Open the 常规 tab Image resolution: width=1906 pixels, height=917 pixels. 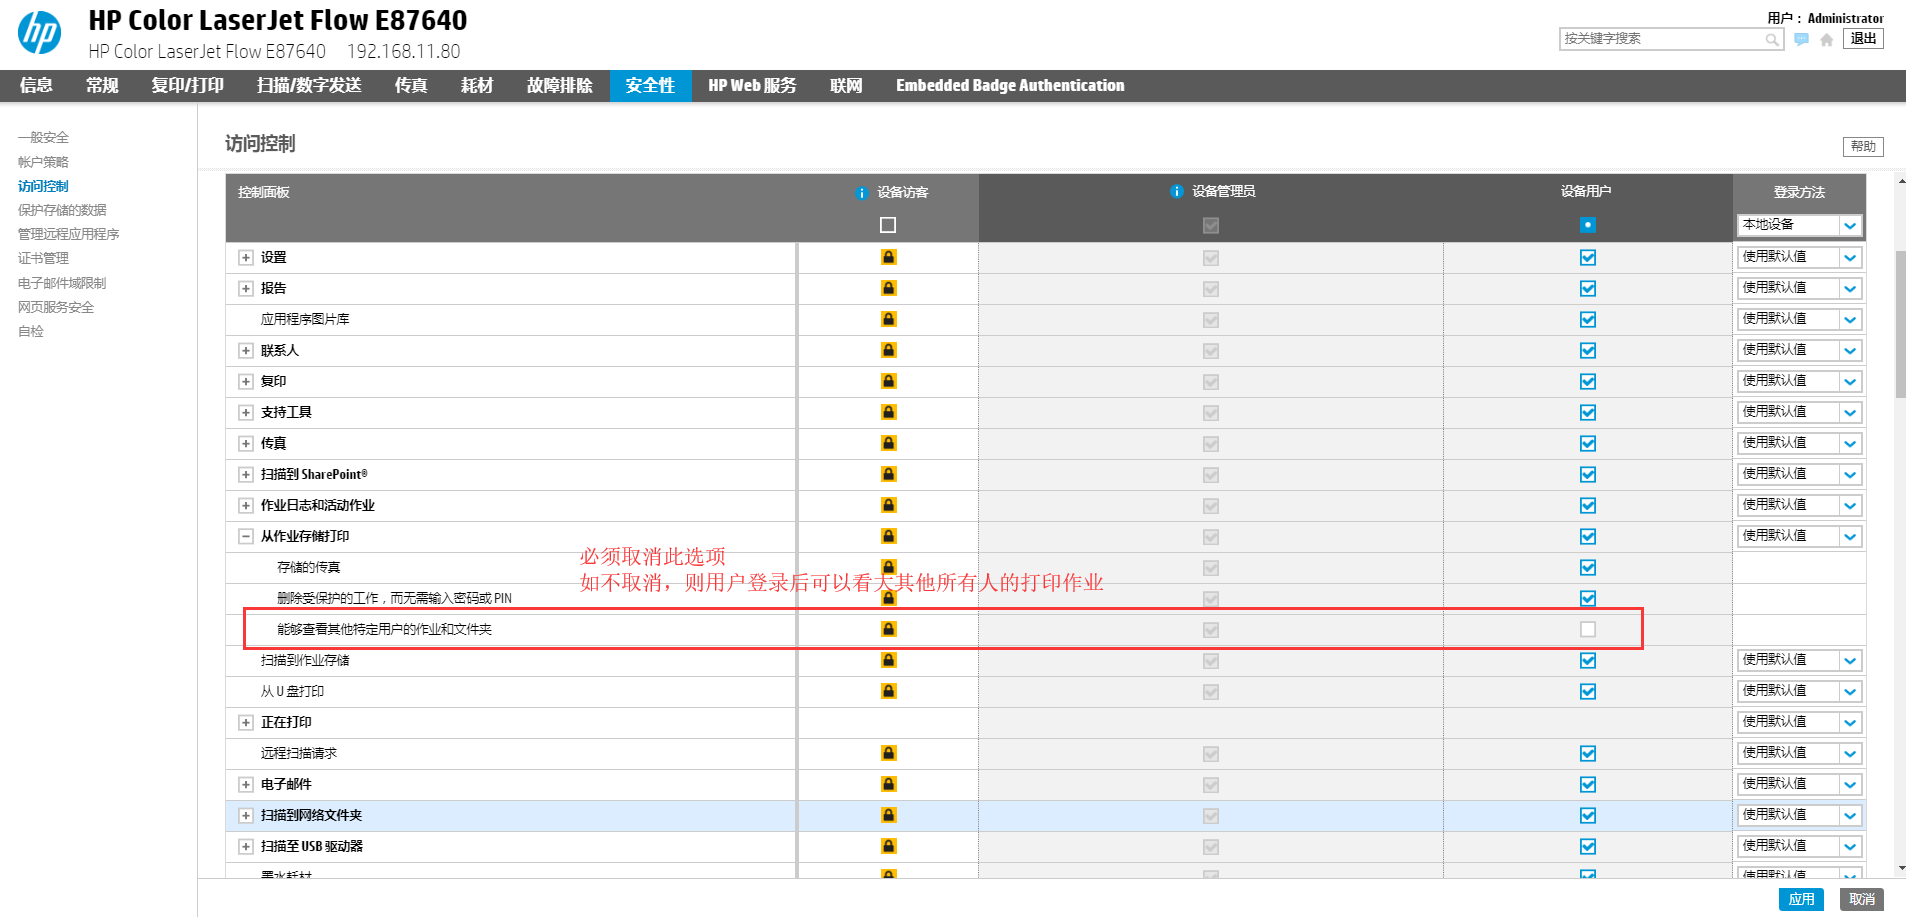click(x=102, y=86)
